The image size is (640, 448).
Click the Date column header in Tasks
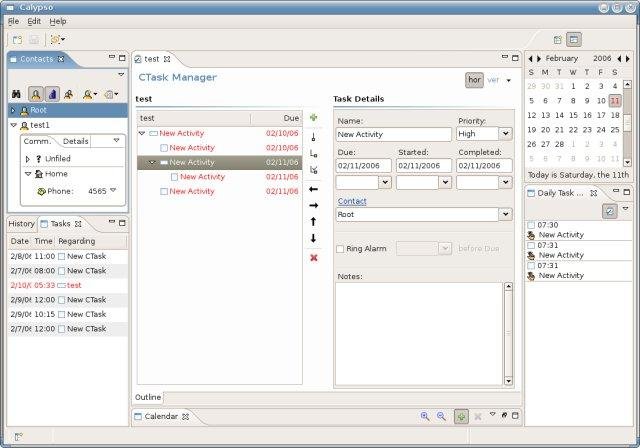pyautogui.click(x=20, y=241)
